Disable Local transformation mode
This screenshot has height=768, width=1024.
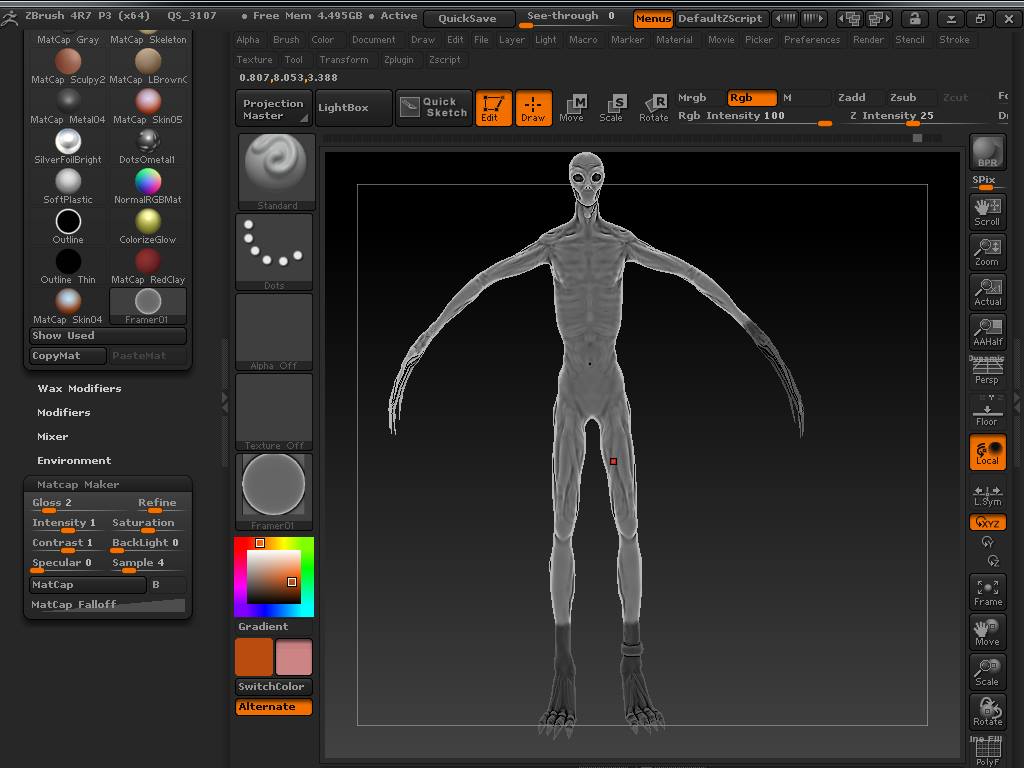click(x=987, y=451)
